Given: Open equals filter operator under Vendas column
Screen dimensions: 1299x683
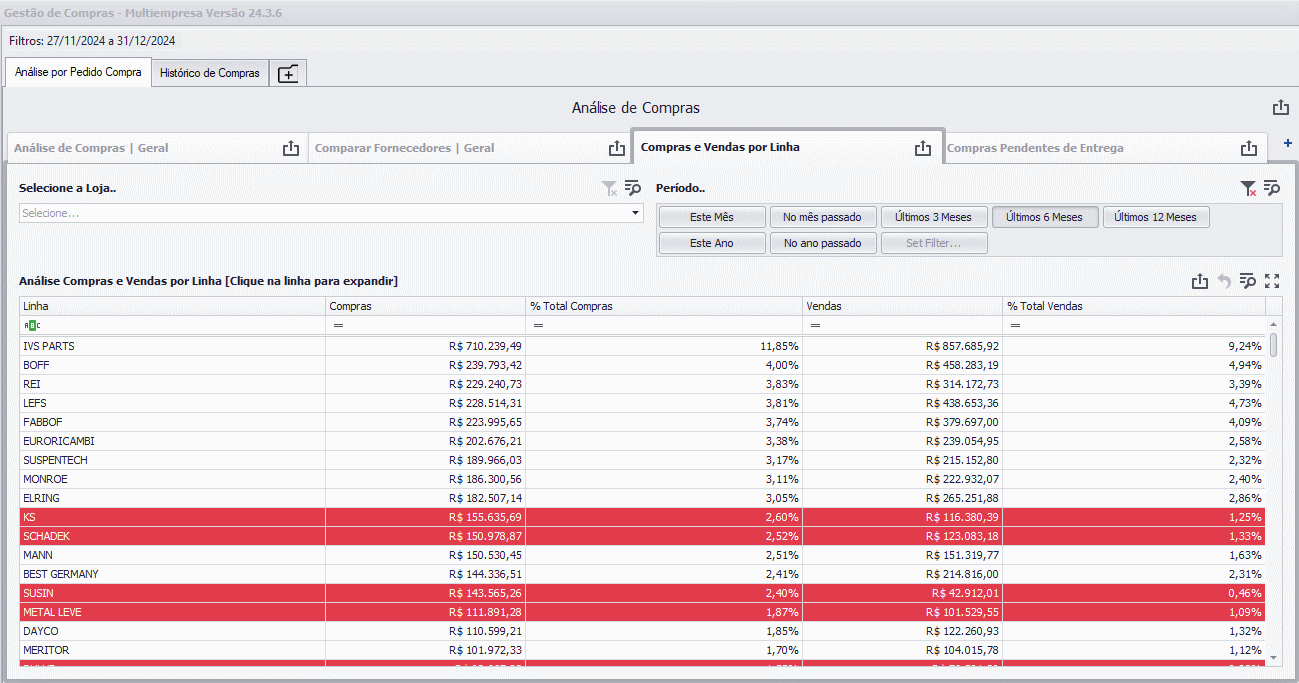Looking at the screenshot, I should 815,326.
